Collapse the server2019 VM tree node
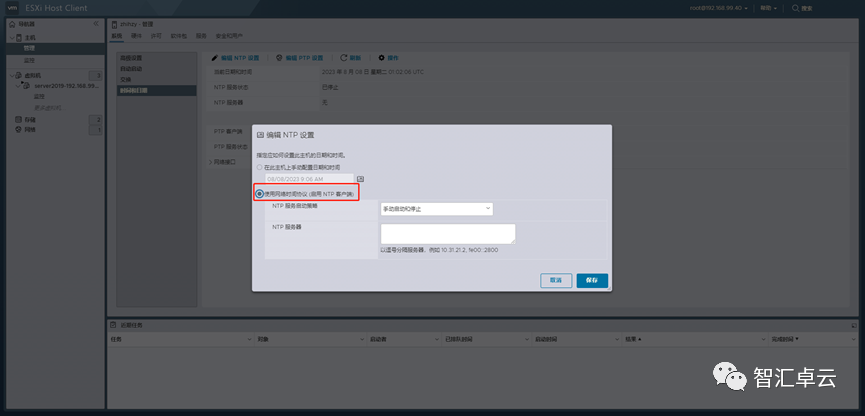This screenshot has width=865, height=416. (x=18, y=86)
